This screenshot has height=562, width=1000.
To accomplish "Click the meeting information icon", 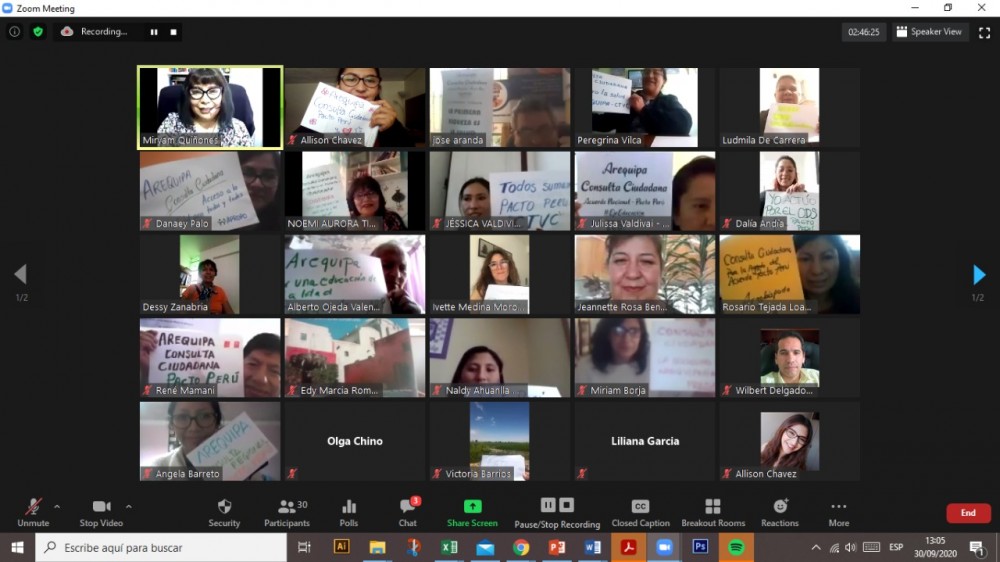I will 14,32.
